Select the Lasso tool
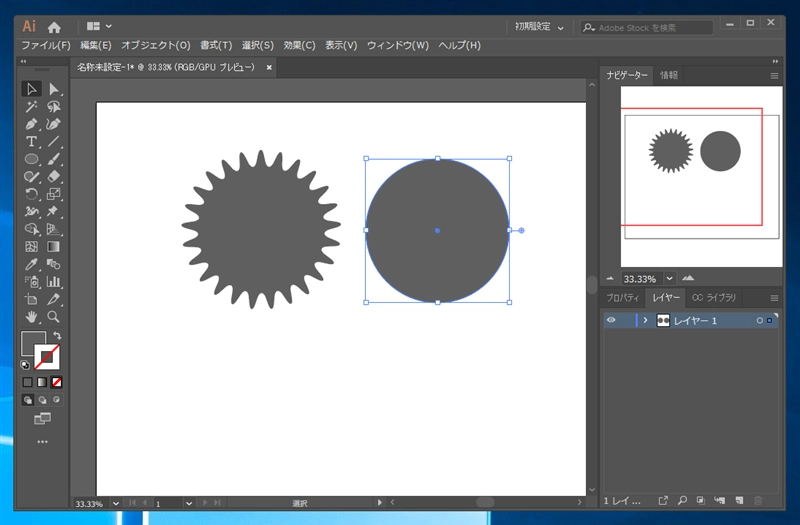 pos(54,107)
